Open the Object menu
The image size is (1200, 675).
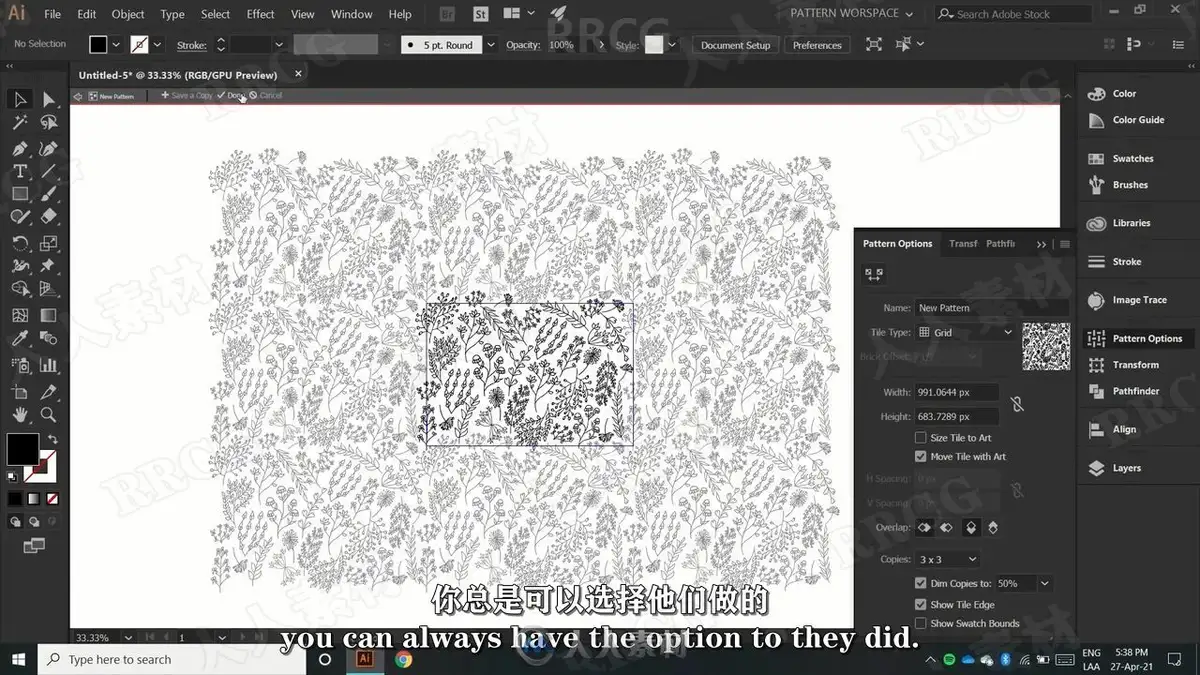[128, 14]
